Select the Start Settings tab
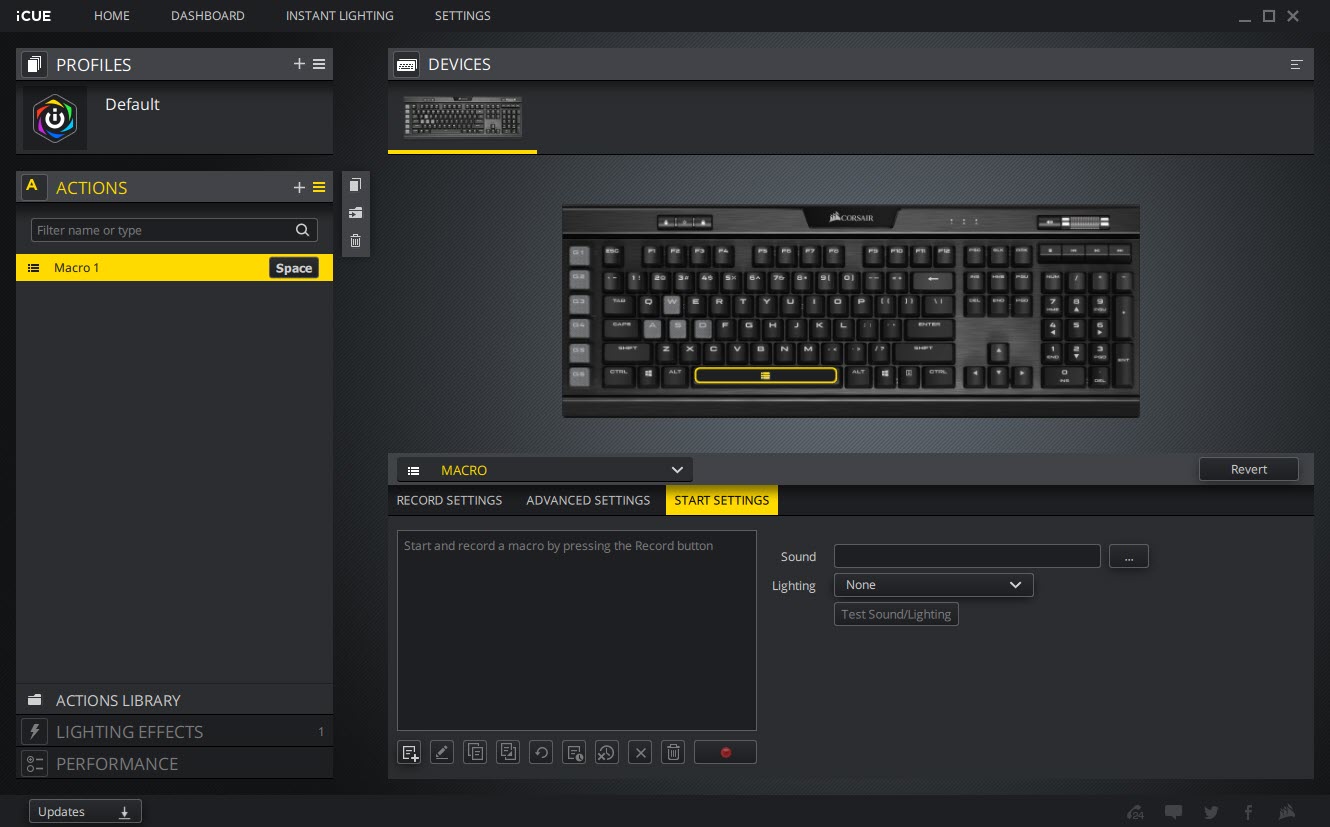 [x=722, y=500]
